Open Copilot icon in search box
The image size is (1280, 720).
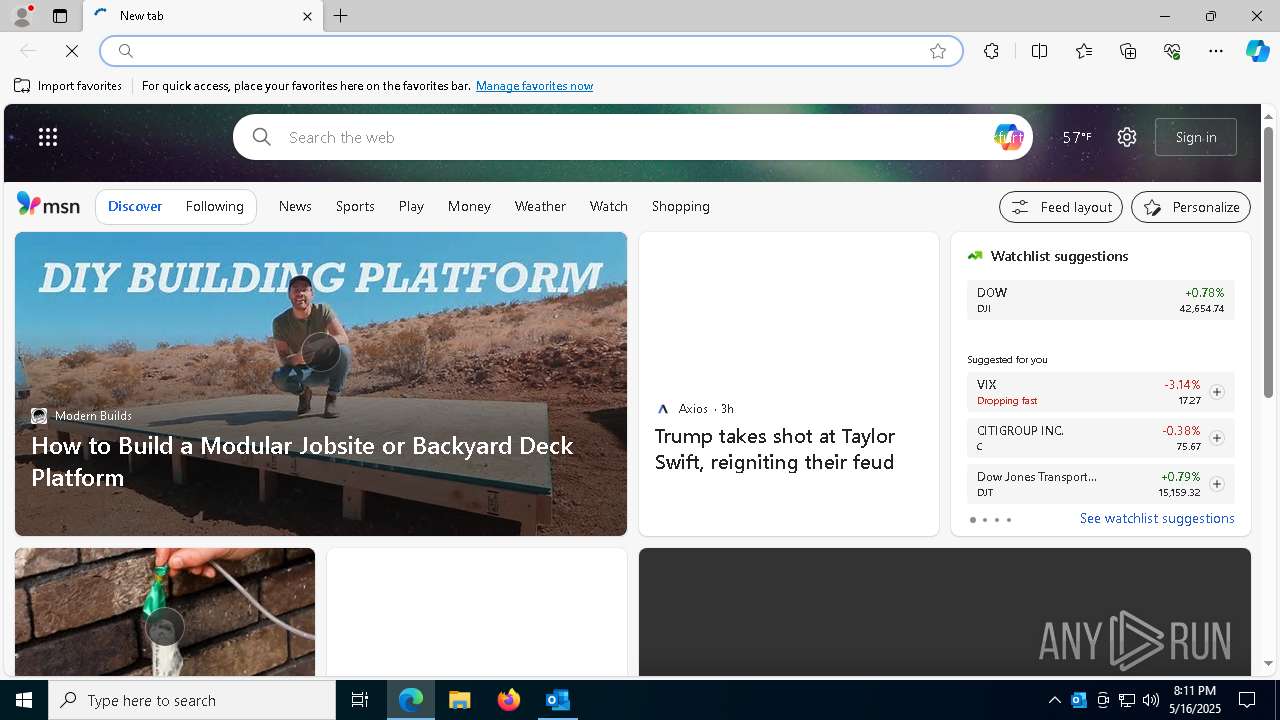1008,137
